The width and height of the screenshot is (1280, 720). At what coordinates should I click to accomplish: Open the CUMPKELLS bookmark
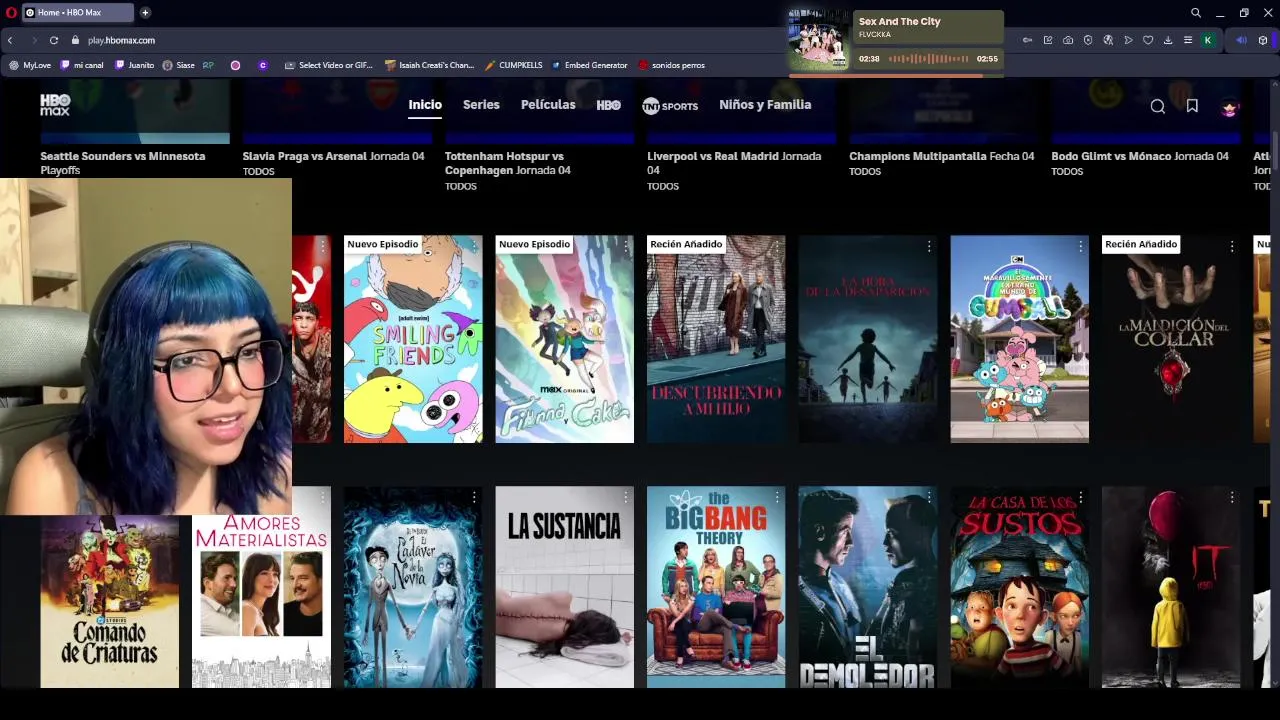tap(514, 65)
